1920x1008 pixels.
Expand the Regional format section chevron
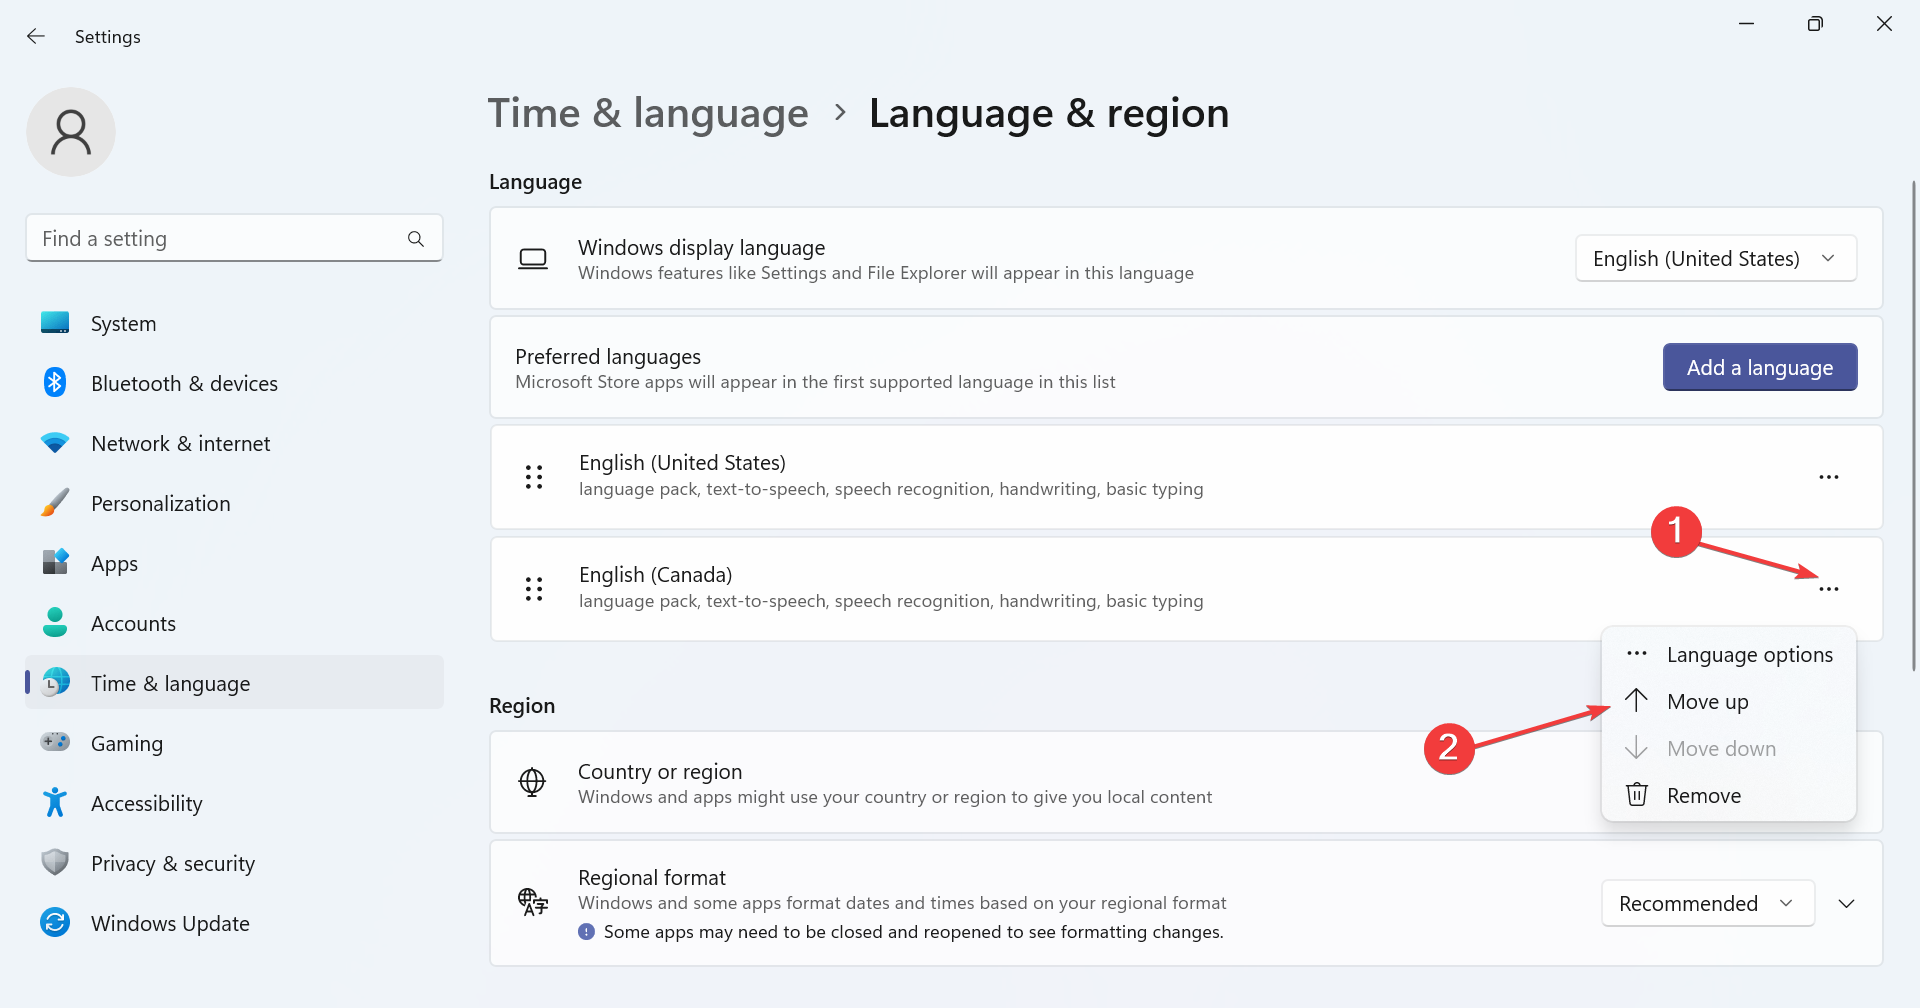1847,903
